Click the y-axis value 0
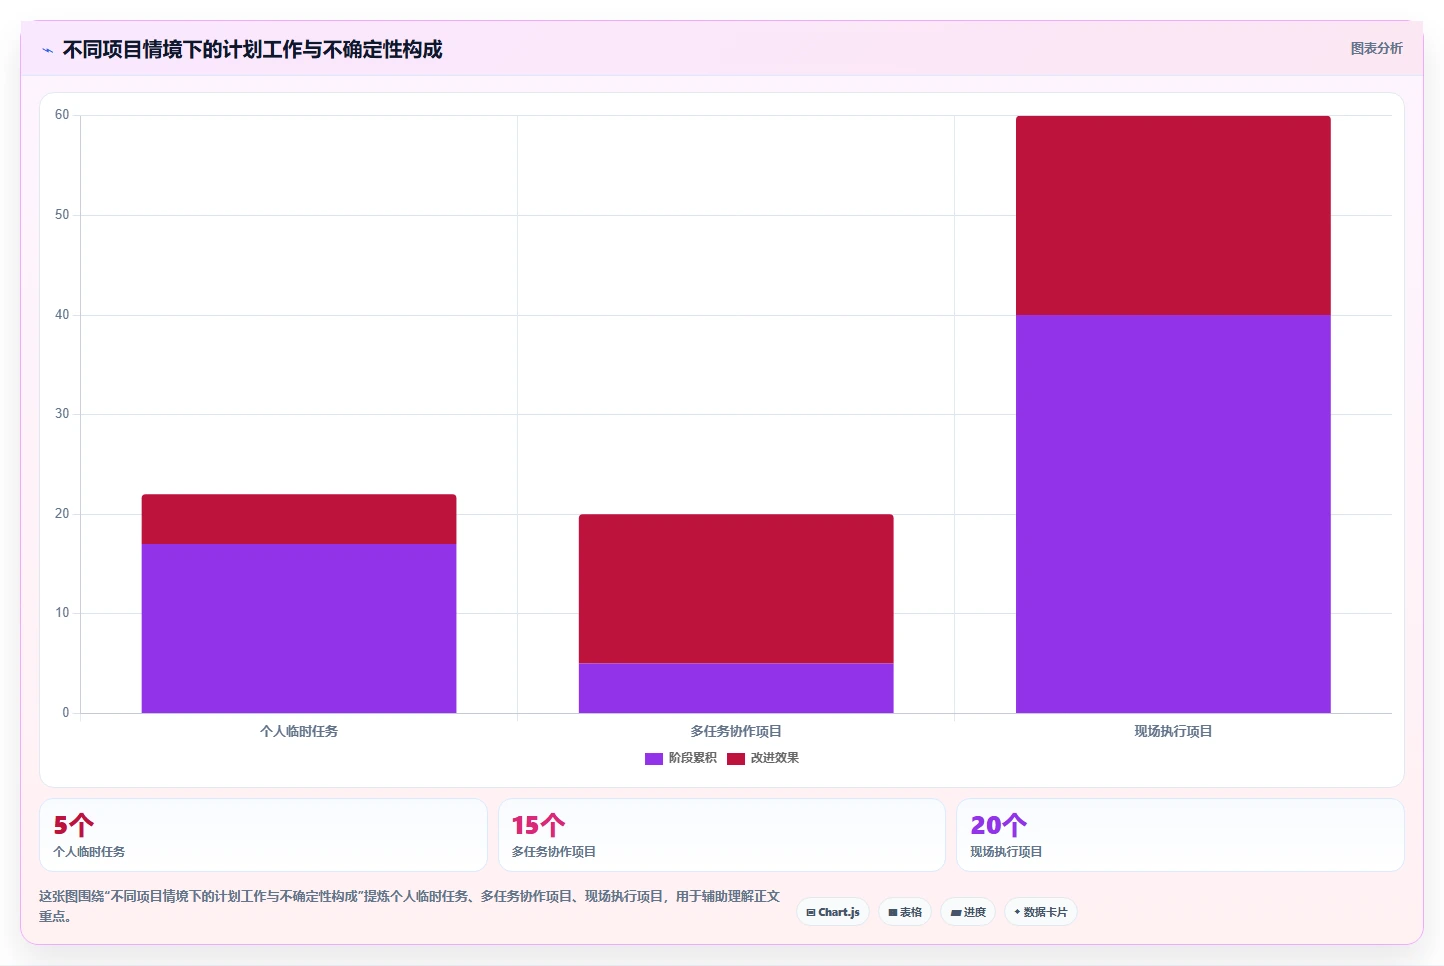This screenshot has width=1444, height=966. (x=66, y=713)
